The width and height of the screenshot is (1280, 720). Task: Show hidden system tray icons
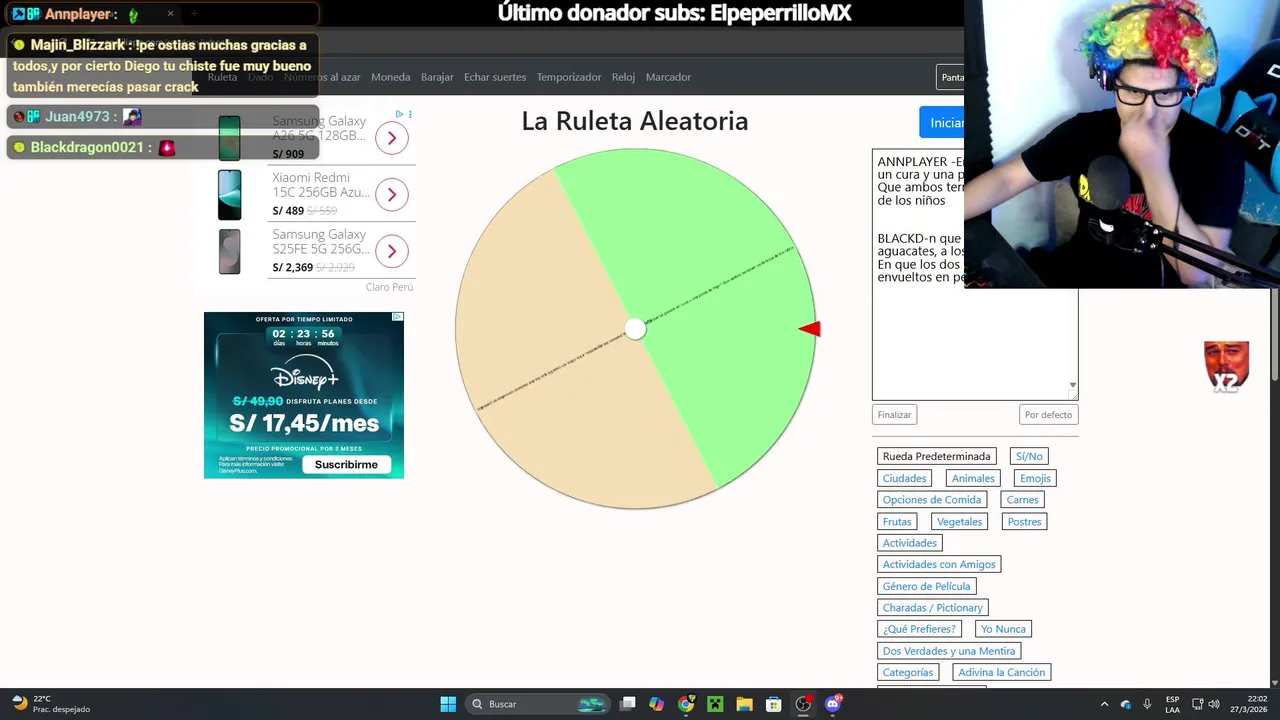[x=1104, y=704]
